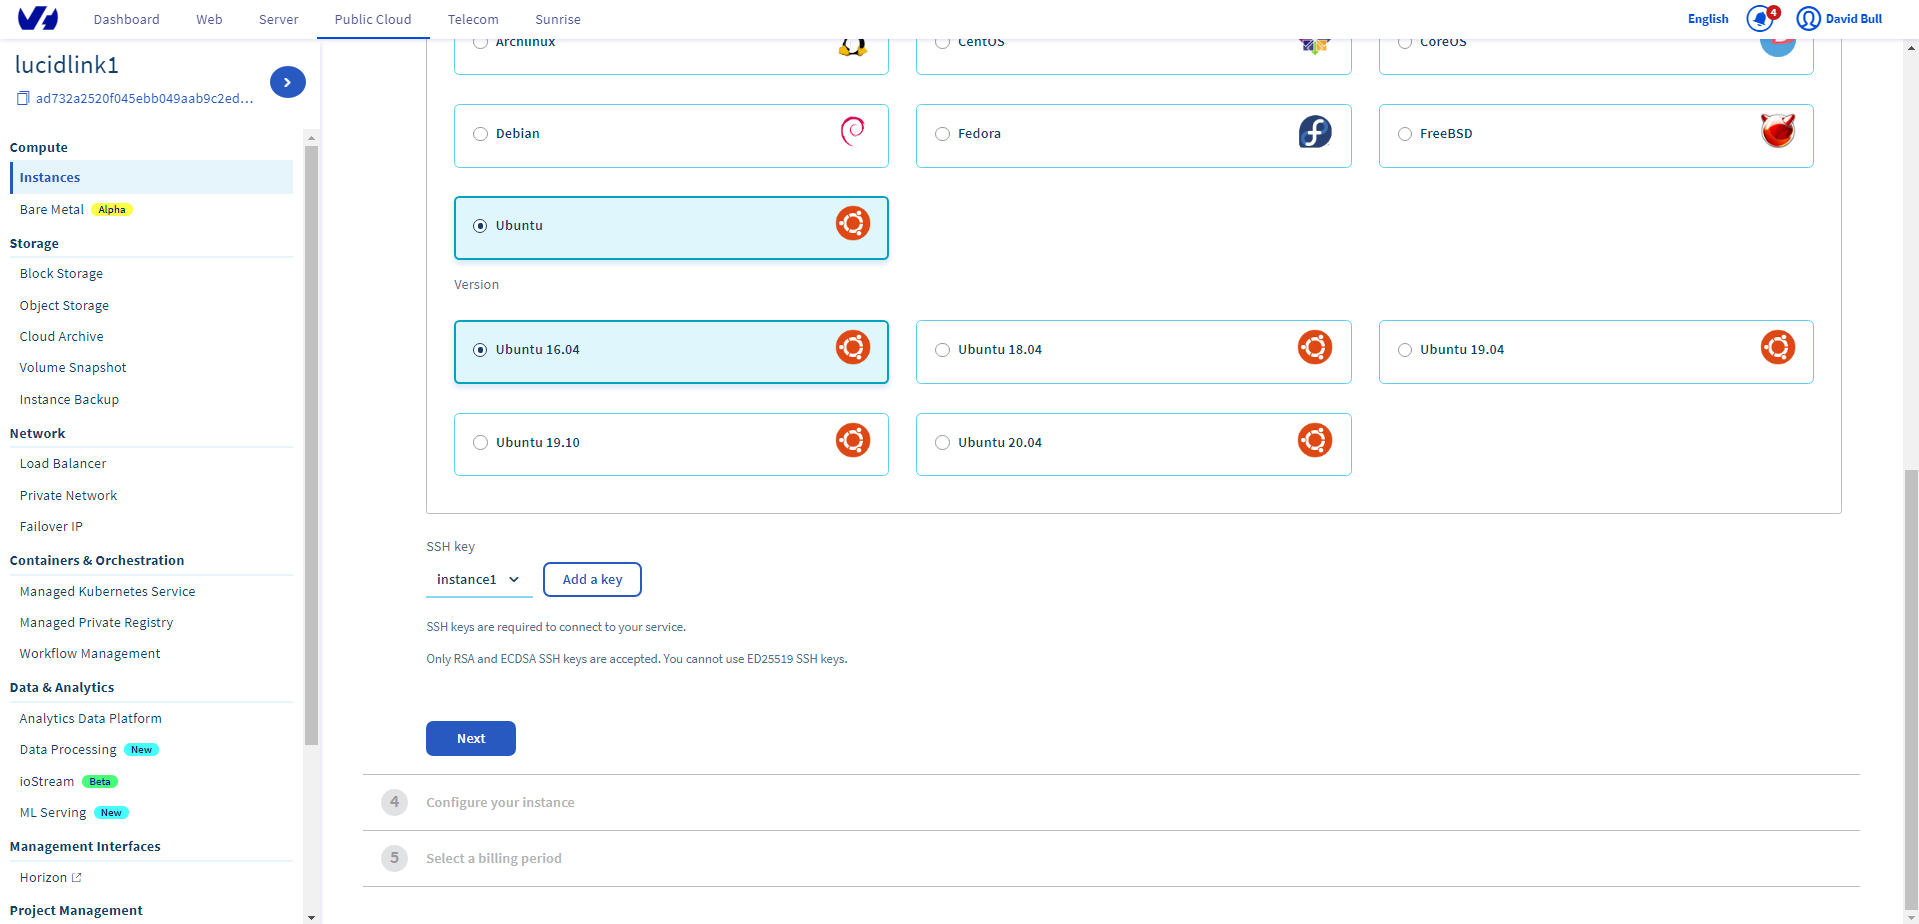
Task: Click the sidebar scrollbar down arrow
Action: 311,917
